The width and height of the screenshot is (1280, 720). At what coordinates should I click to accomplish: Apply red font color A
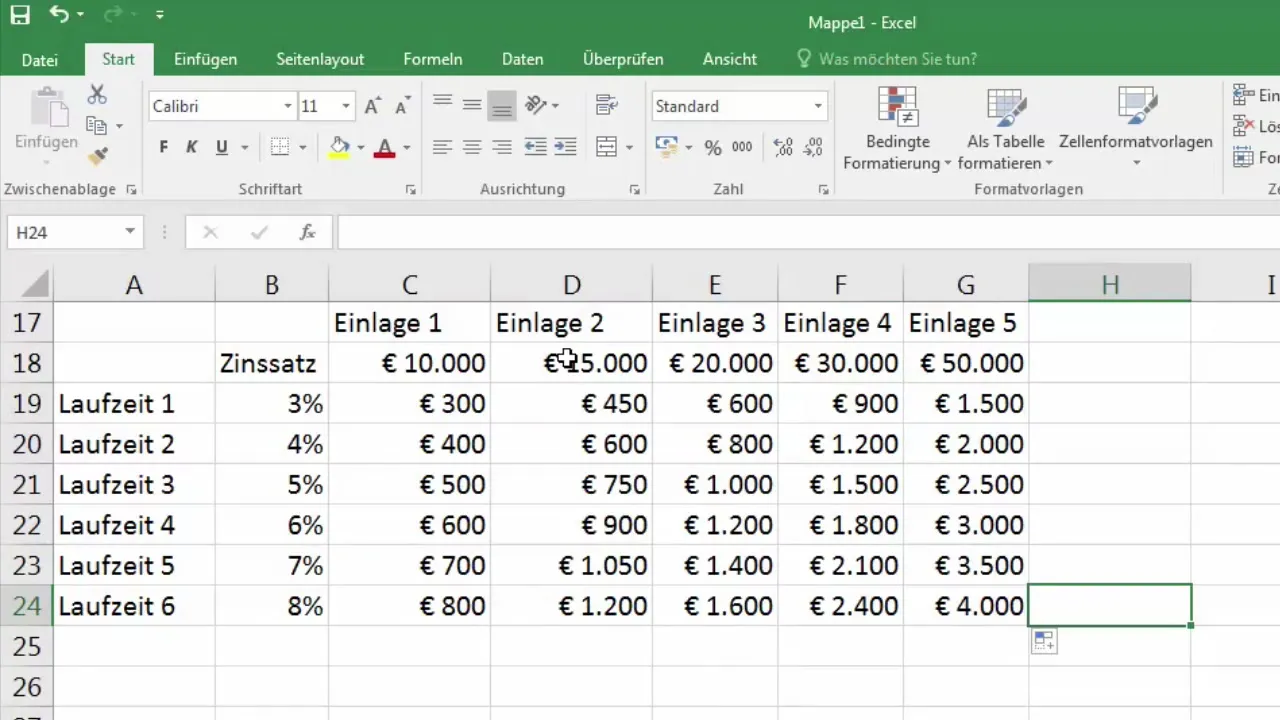pos(385,148)
